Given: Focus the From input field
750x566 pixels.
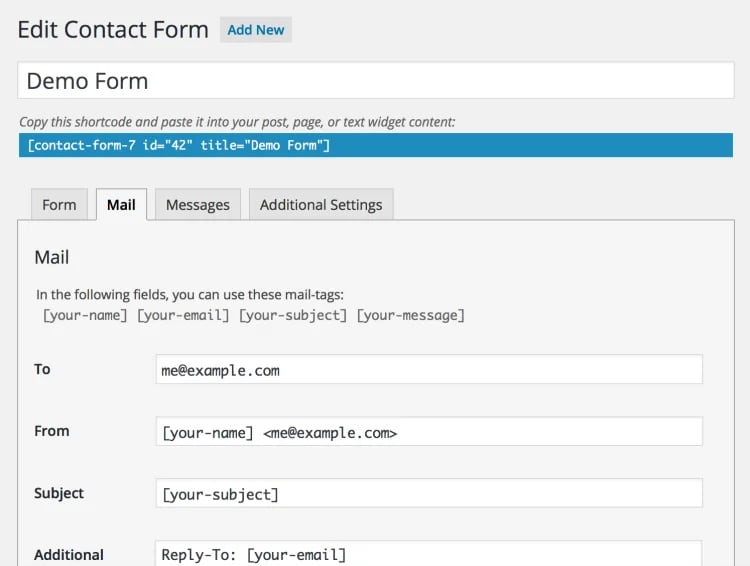Looking at the screenshot, I should pos(429,432).
